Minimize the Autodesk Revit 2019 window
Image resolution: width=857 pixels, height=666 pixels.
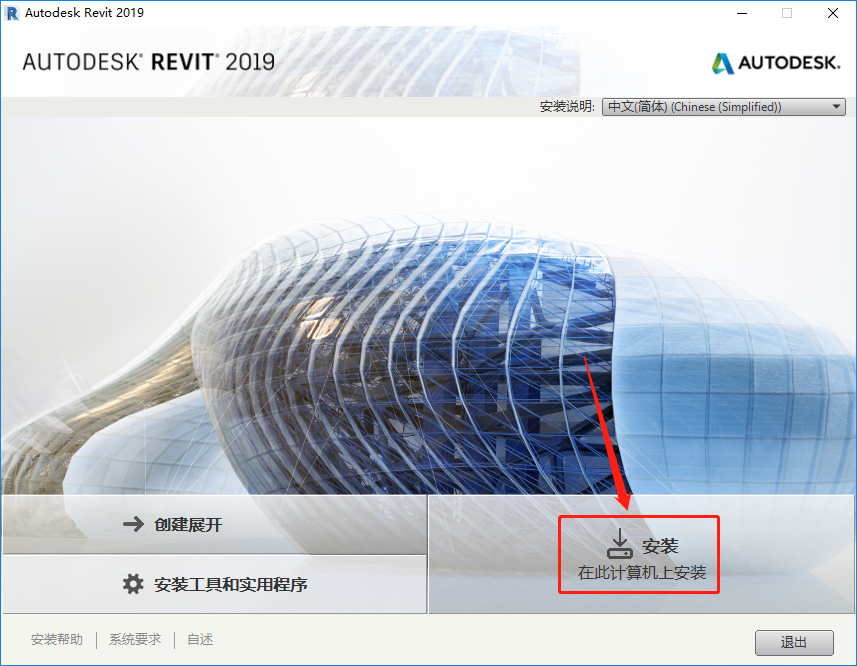742,13
